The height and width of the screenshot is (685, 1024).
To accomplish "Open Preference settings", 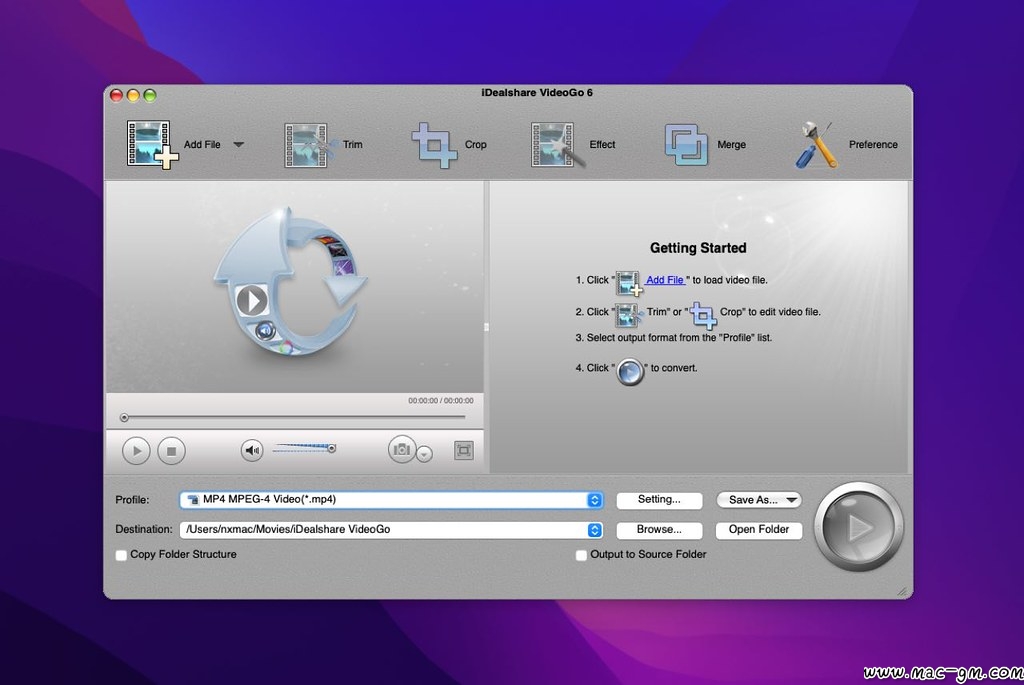I will click(x=846, y=145).
